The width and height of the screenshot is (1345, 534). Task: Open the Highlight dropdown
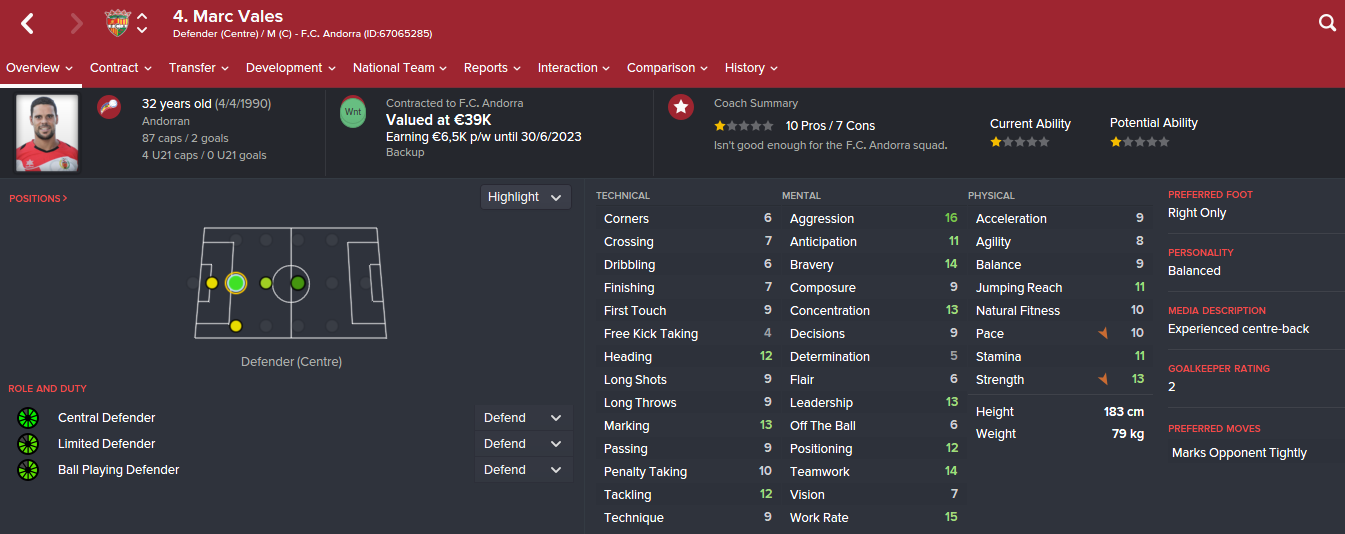tap(525, 197)
